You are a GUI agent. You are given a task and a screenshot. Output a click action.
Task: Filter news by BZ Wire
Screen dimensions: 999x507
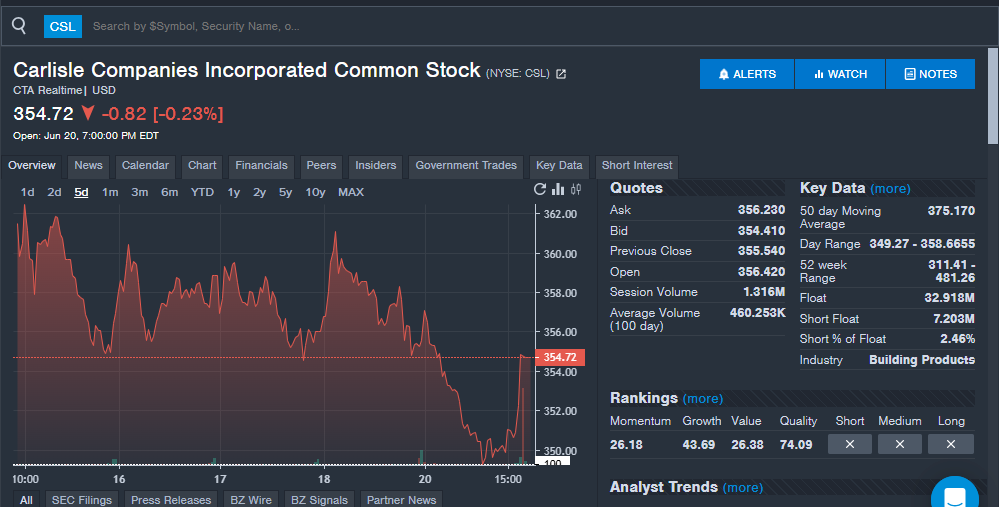tap(251, 500)
